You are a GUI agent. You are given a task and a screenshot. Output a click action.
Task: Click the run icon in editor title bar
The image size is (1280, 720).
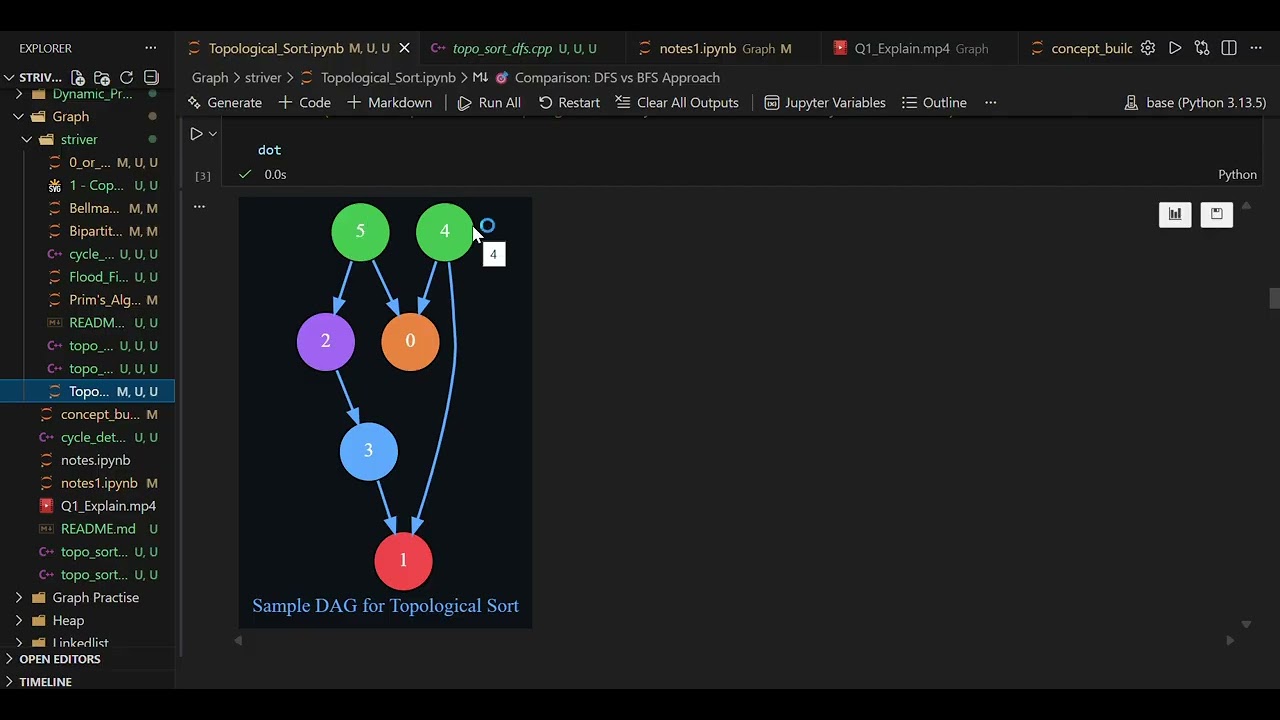[1175, 48]
